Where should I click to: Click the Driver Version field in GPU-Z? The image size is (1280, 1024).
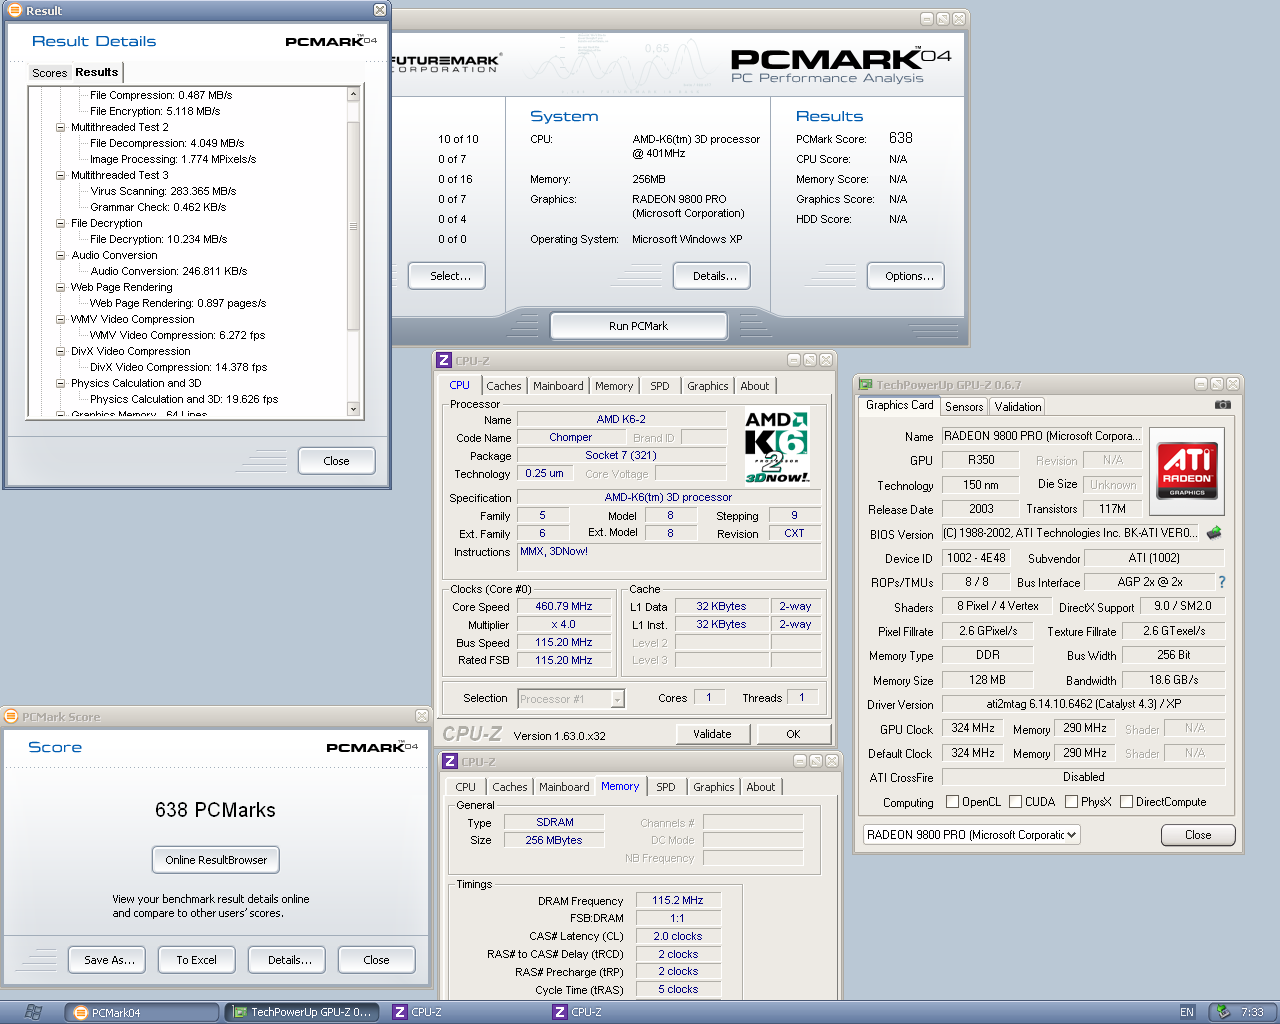[x=1083, y=704]
